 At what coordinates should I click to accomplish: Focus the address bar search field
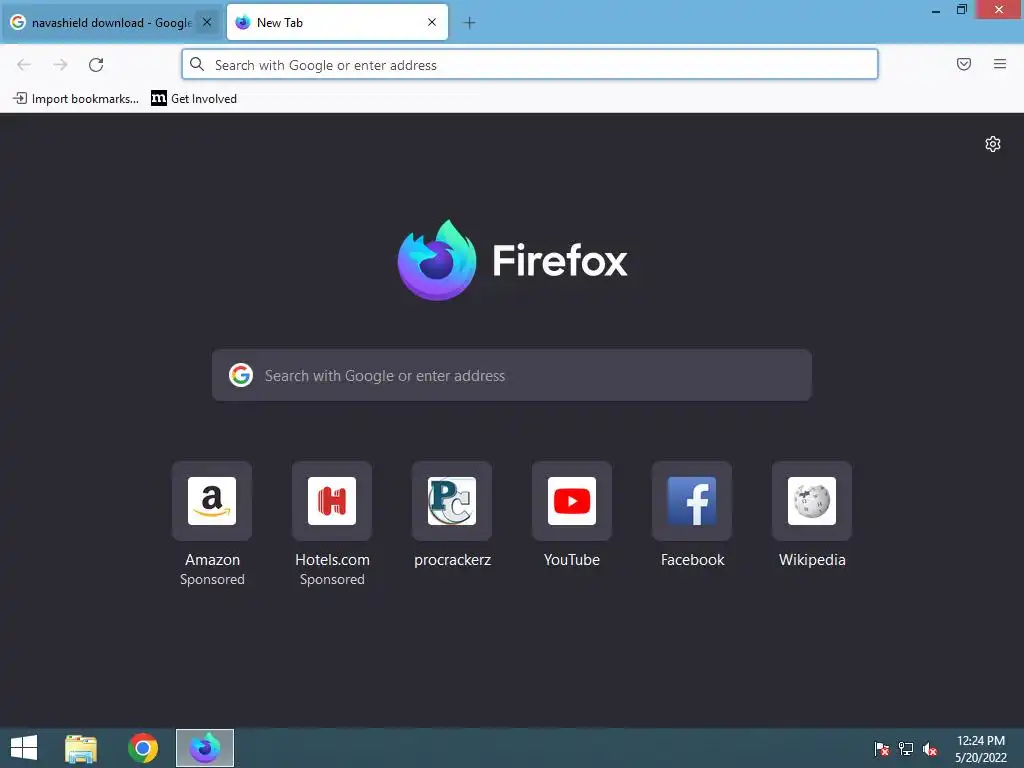[x=530, y=65]
